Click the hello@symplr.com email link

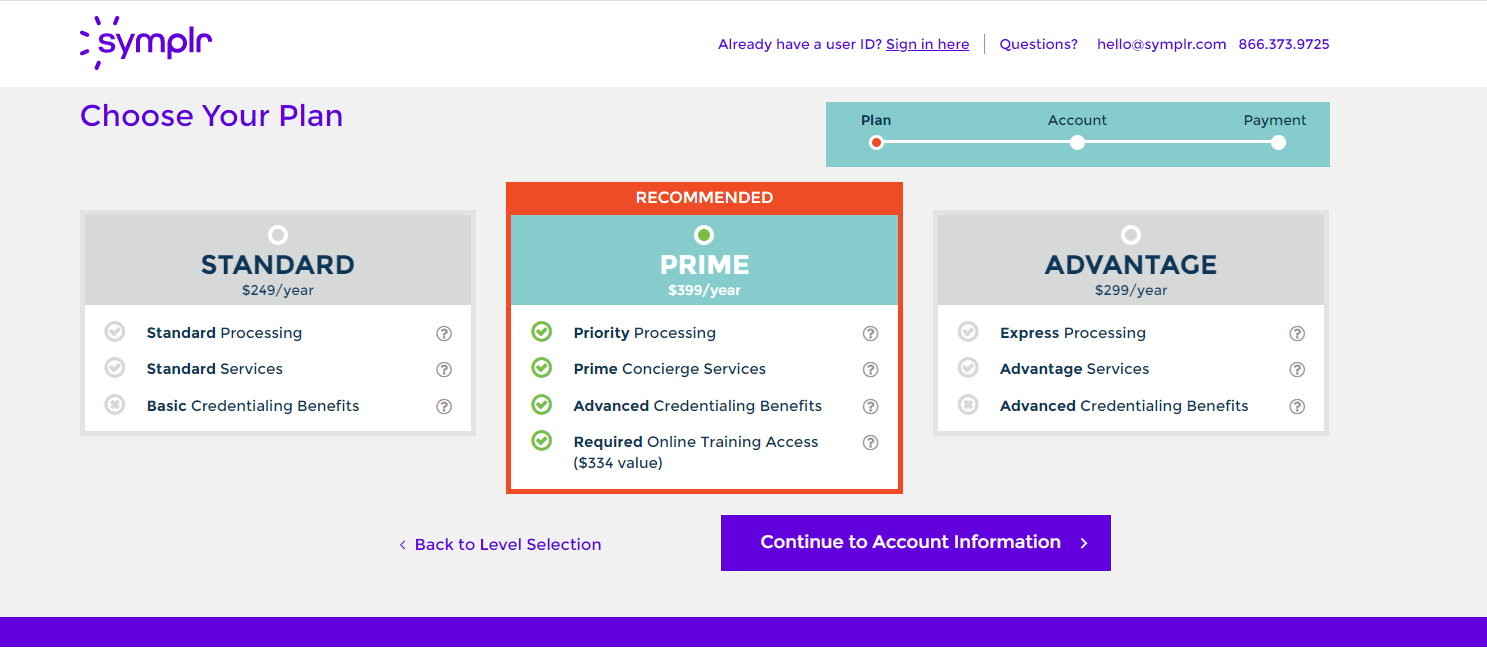point(1161,44)
